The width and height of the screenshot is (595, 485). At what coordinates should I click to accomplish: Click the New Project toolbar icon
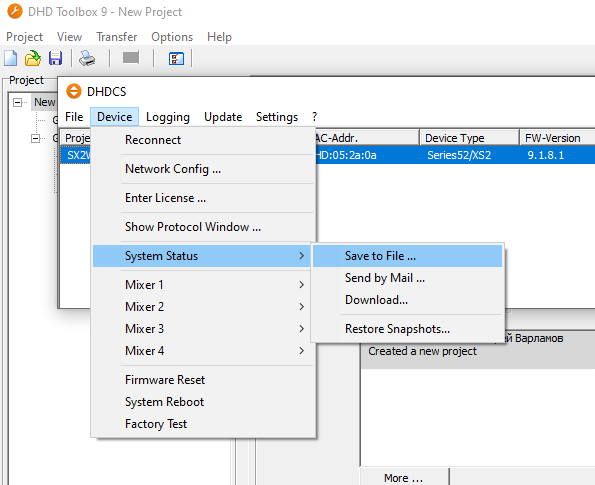click(11, 58)
